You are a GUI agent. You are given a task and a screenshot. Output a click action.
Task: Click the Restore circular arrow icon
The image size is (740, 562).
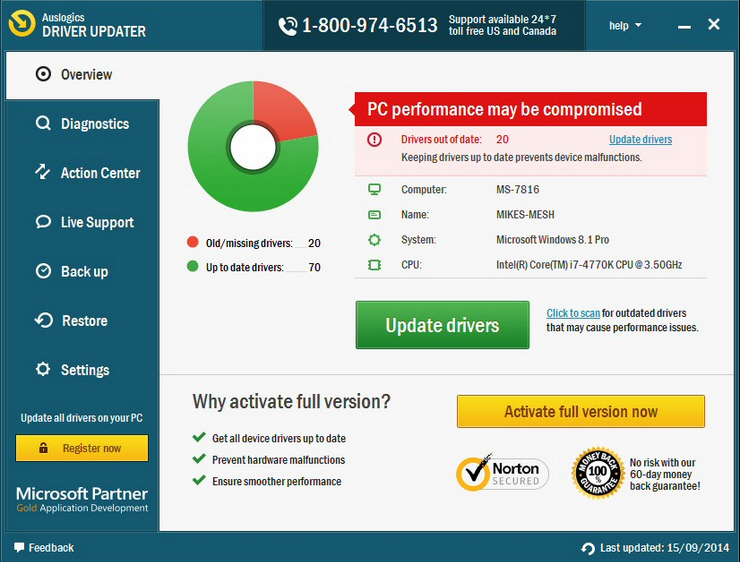point(43,320)
